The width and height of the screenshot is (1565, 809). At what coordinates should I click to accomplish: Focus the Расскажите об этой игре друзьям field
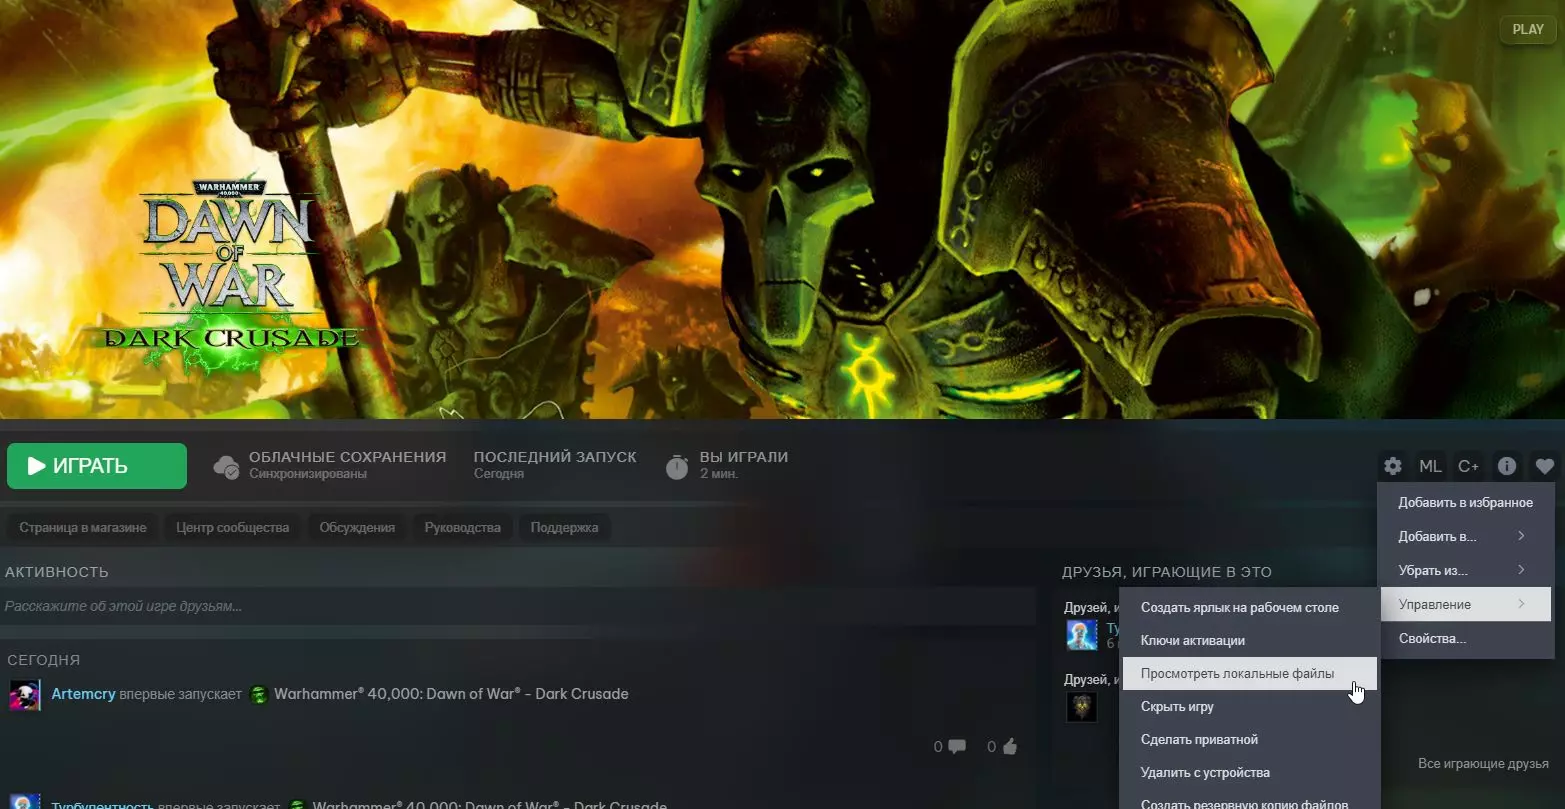click(518, 606)
